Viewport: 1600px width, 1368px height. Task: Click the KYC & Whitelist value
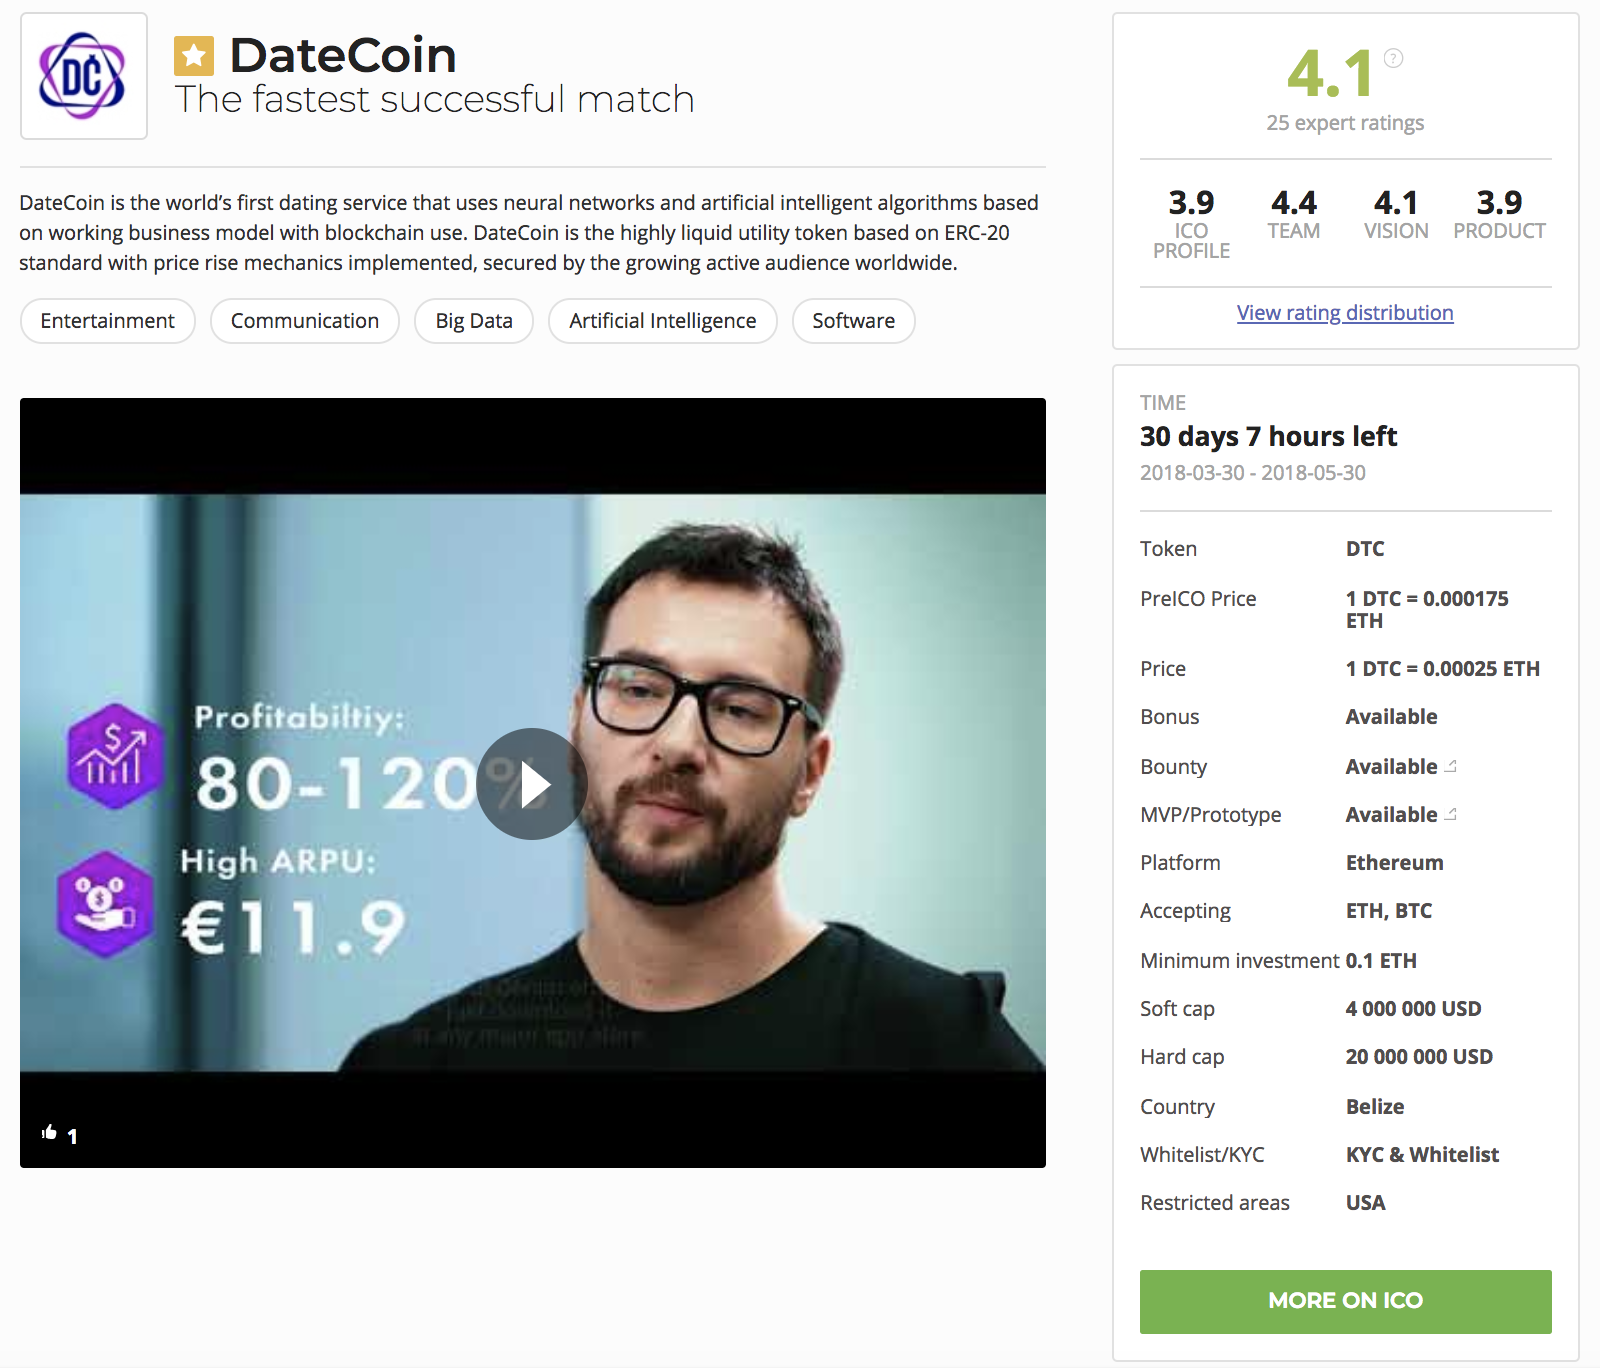coord(1422,1155)
